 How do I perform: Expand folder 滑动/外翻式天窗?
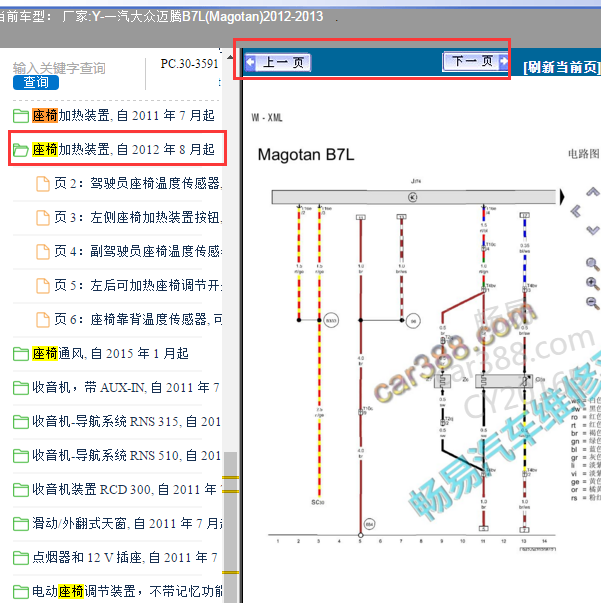tap(117, 523)
